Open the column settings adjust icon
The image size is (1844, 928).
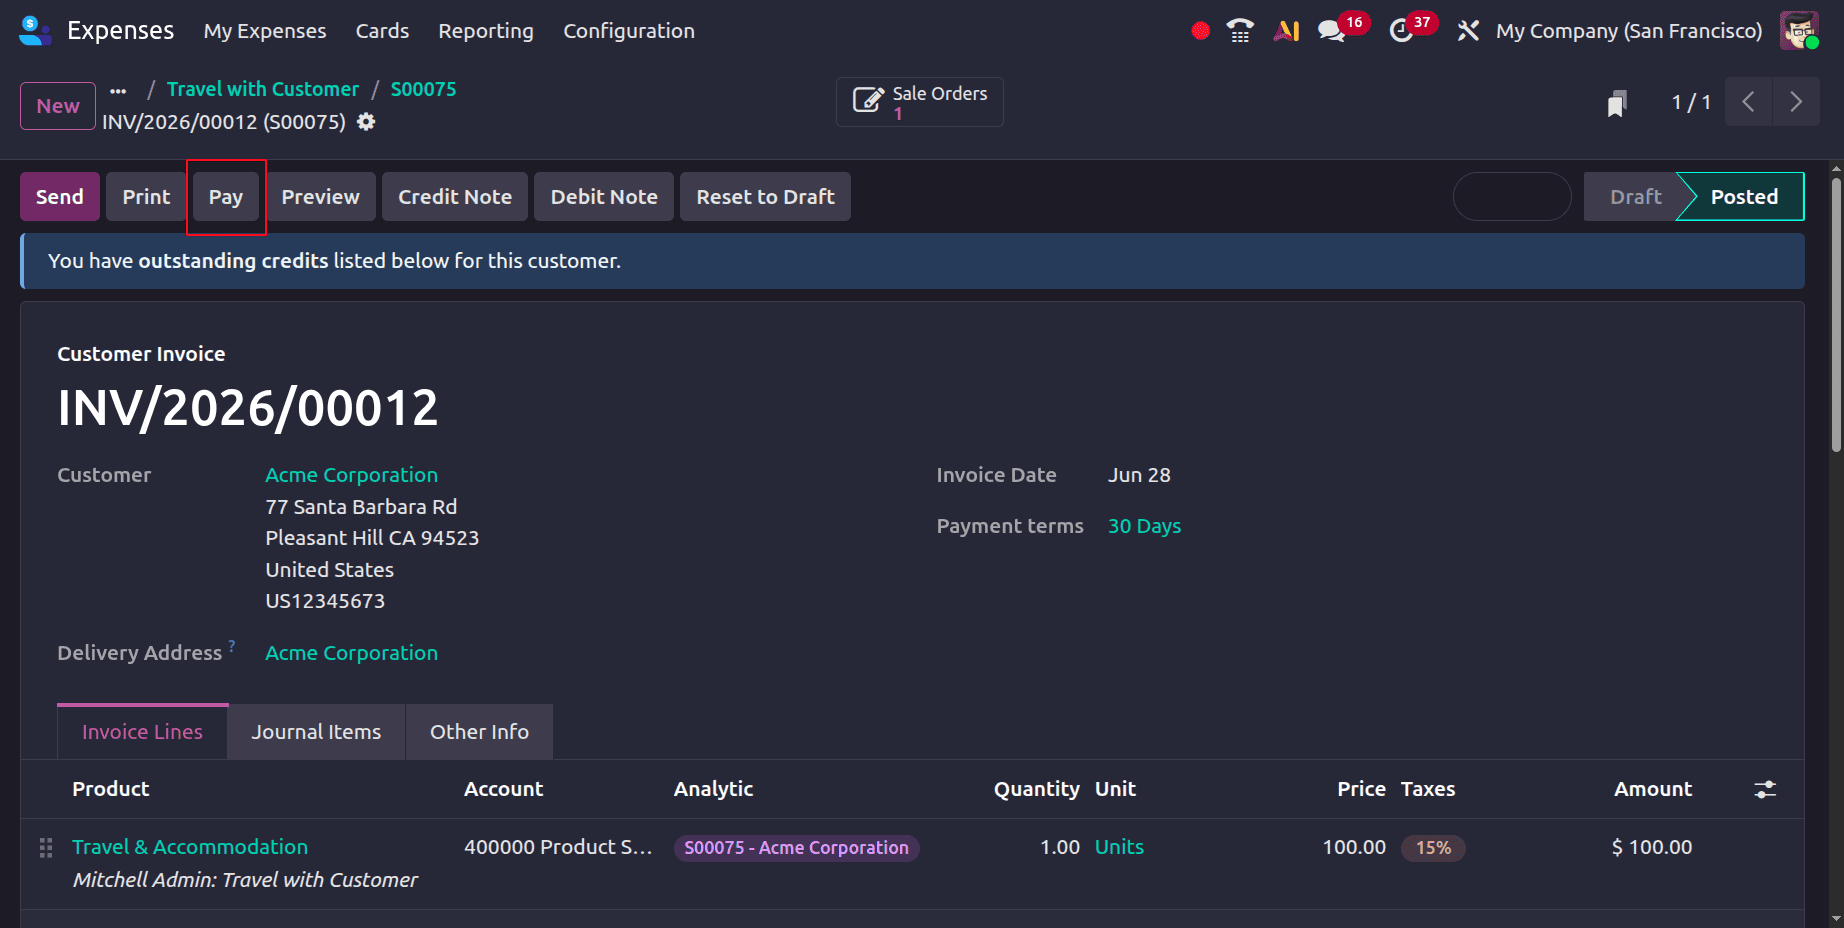click(1766, 789)
